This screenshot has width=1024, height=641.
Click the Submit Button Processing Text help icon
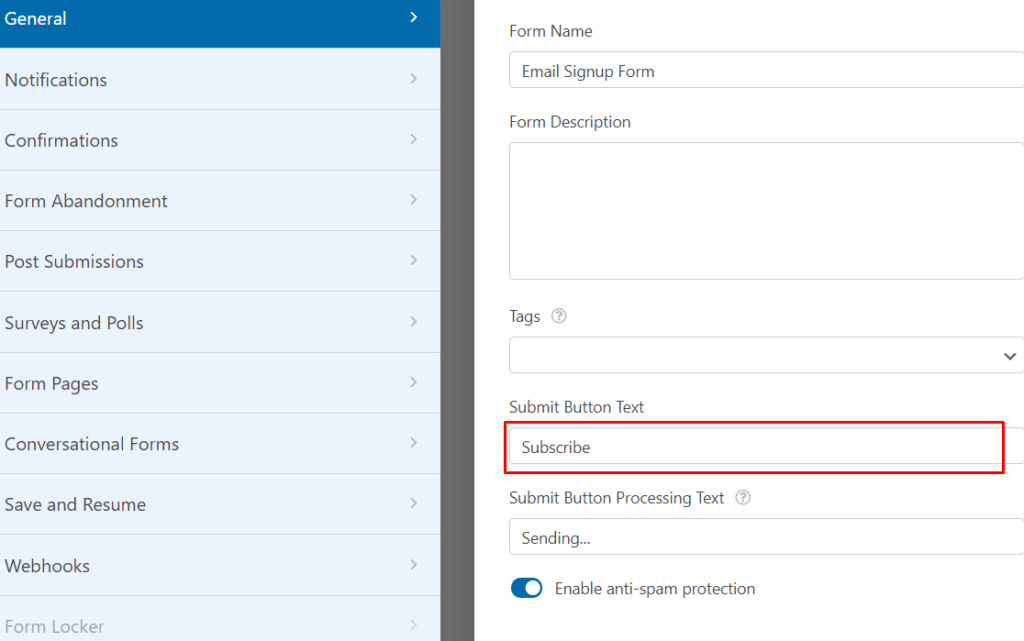742,498
